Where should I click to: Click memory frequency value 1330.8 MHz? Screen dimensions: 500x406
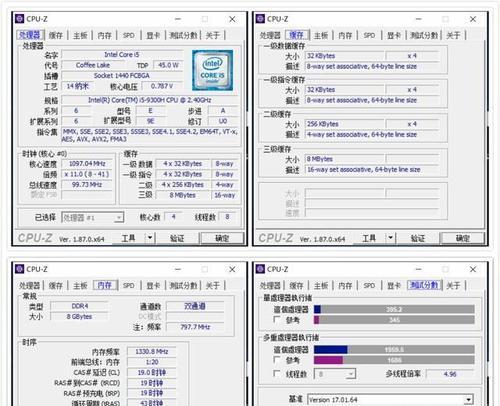[152, 351]
